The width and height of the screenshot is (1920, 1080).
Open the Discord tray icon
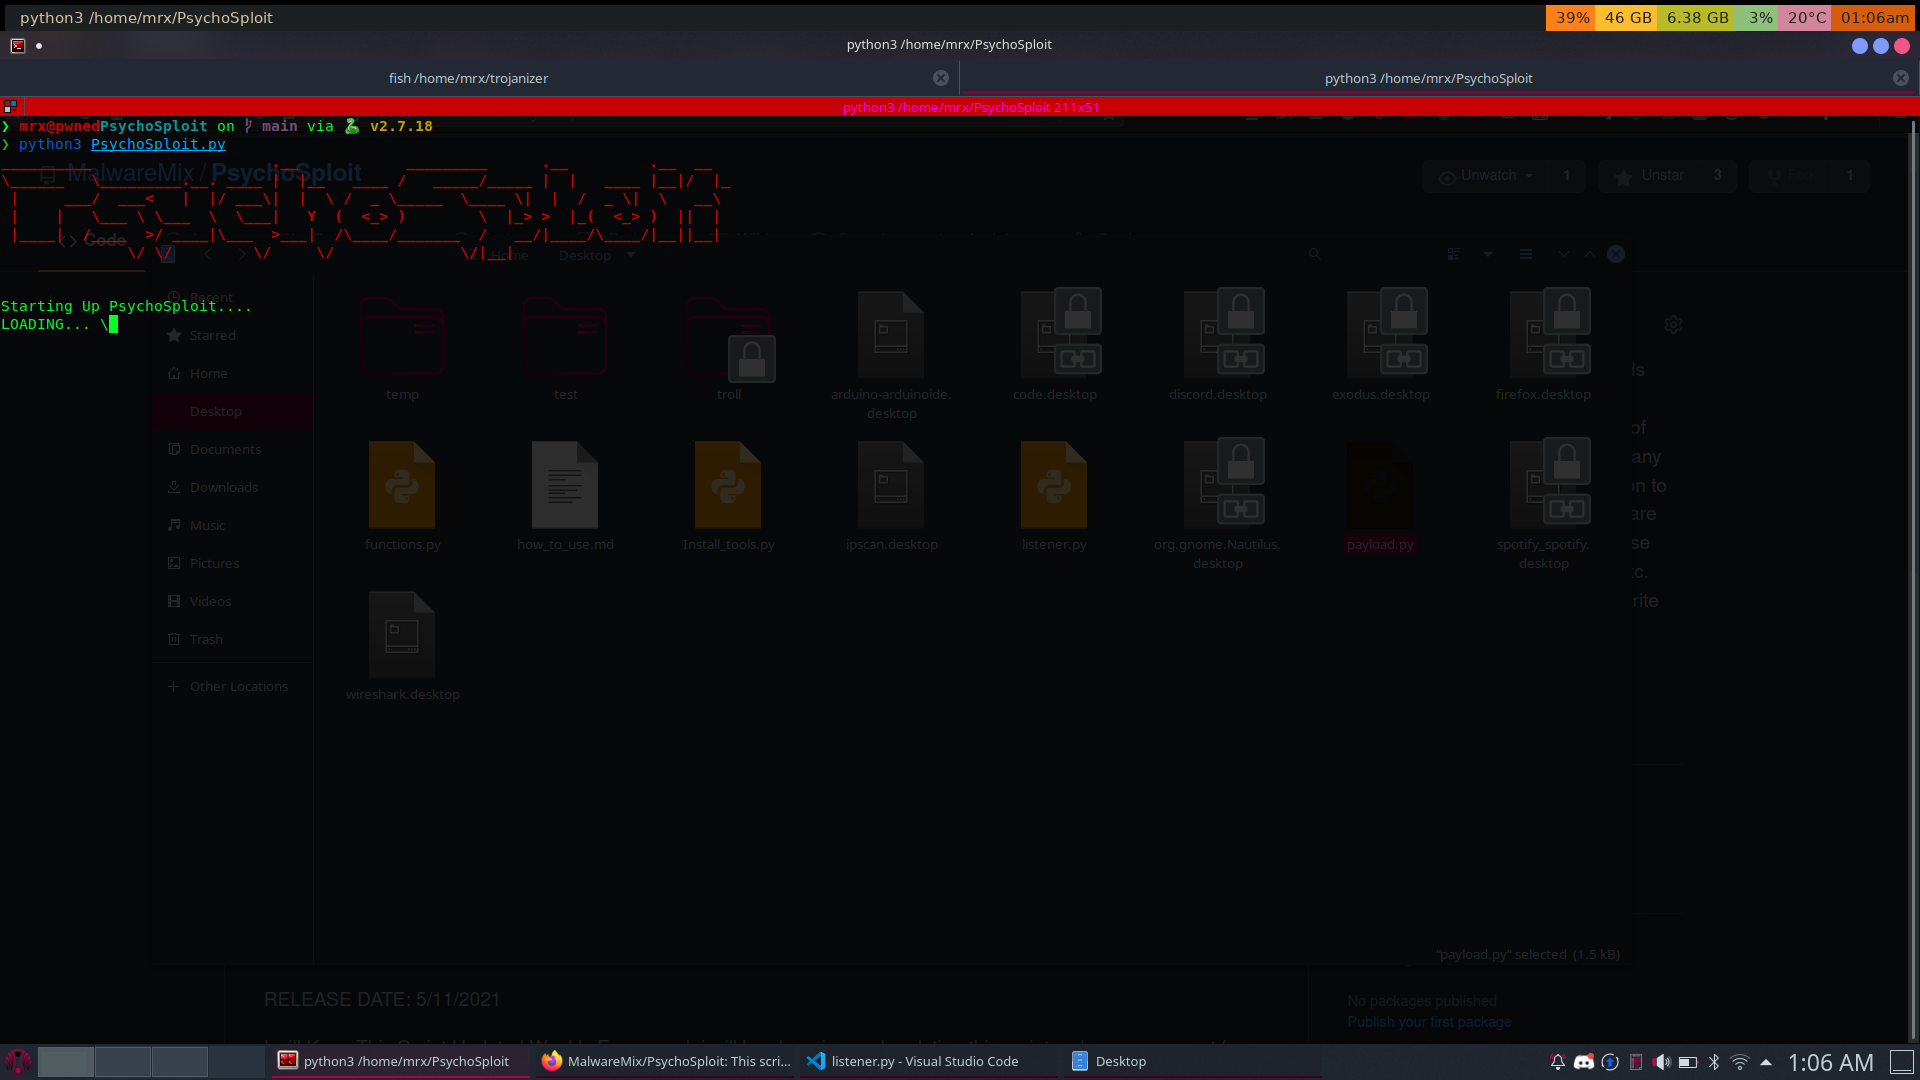1583,1062
